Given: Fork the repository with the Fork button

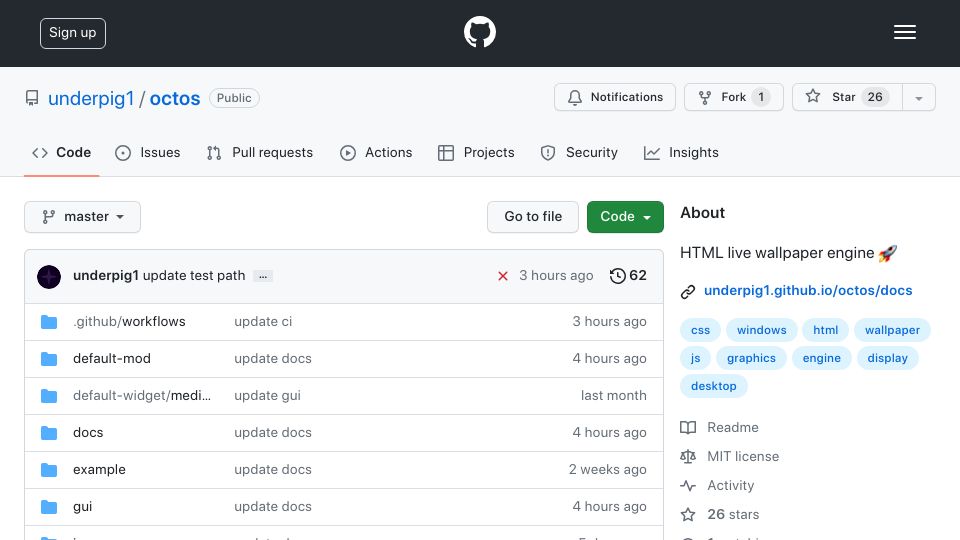Looking at the screenshot, I should (733, 97).
